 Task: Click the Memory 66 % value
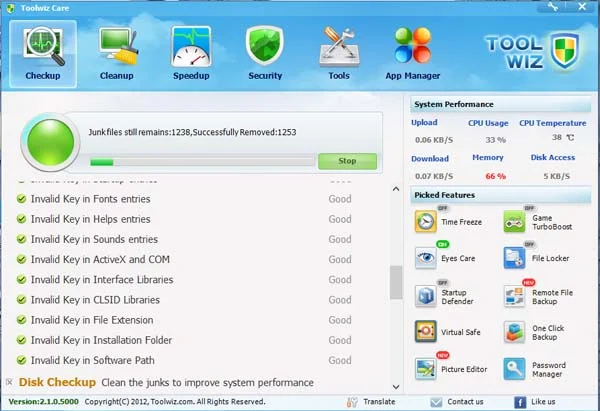(496, 176)
